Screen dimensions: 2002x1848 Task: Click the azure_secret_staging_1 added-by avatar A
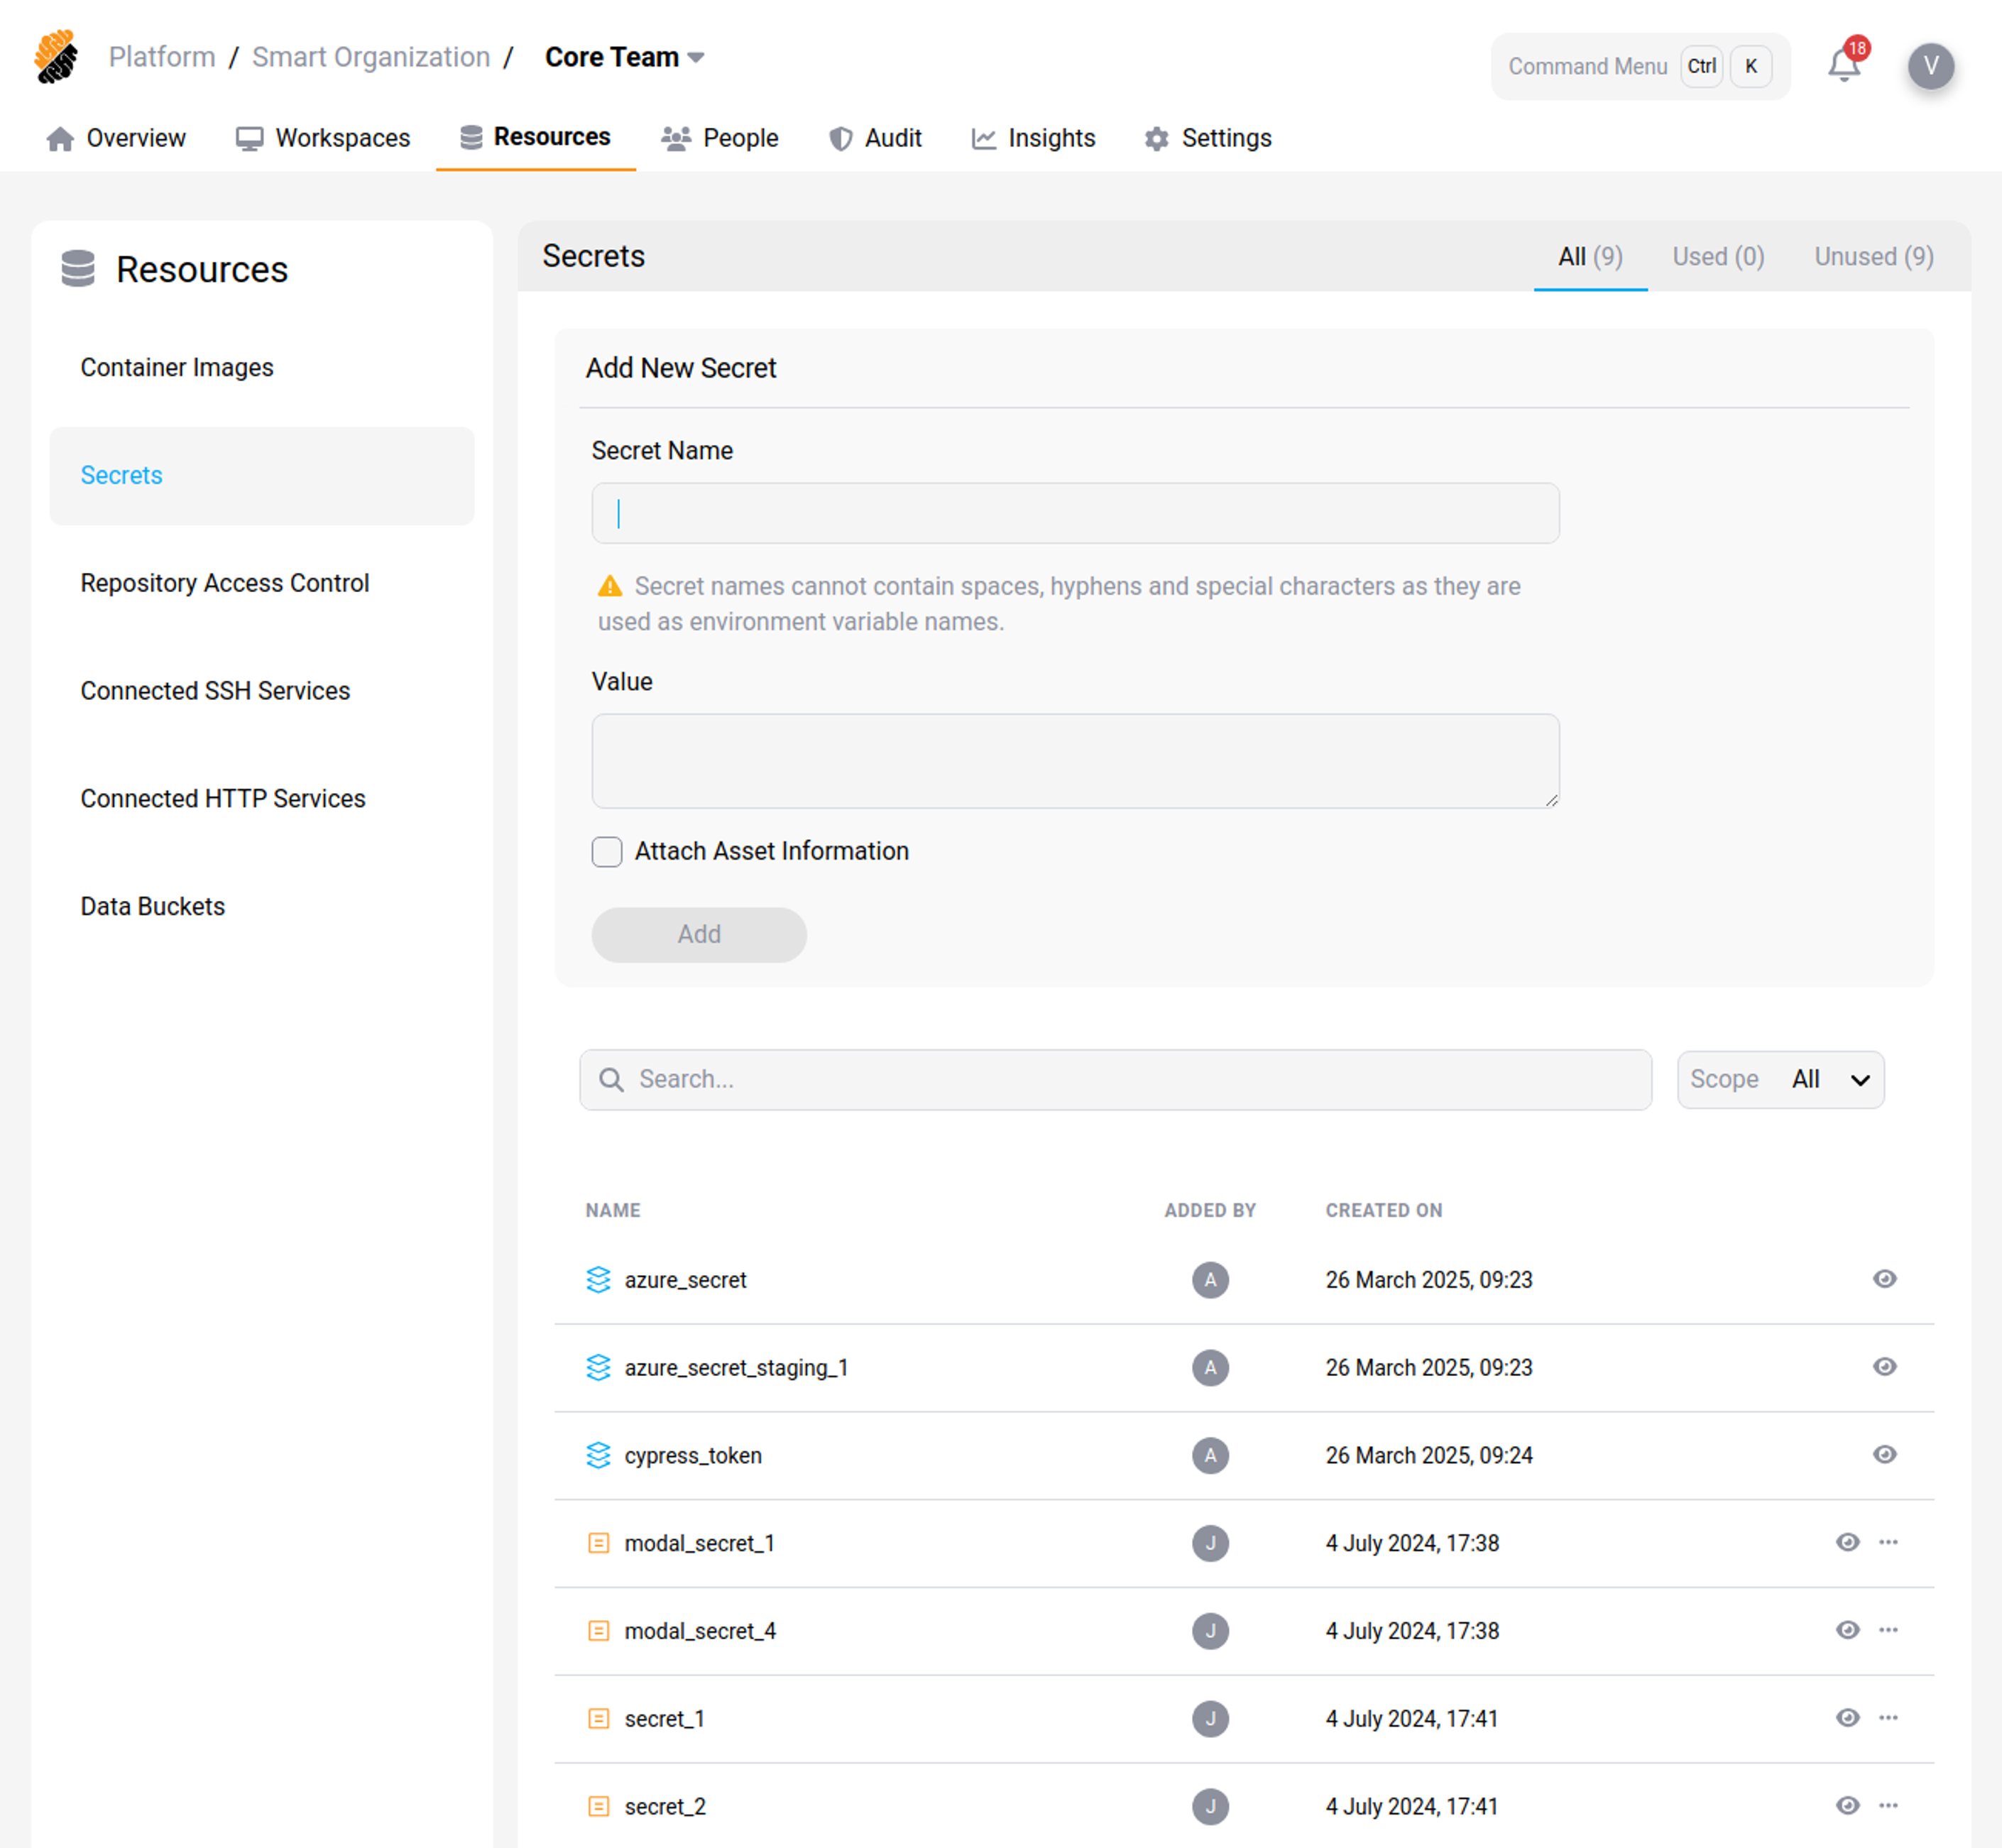click(1210, 1368)
